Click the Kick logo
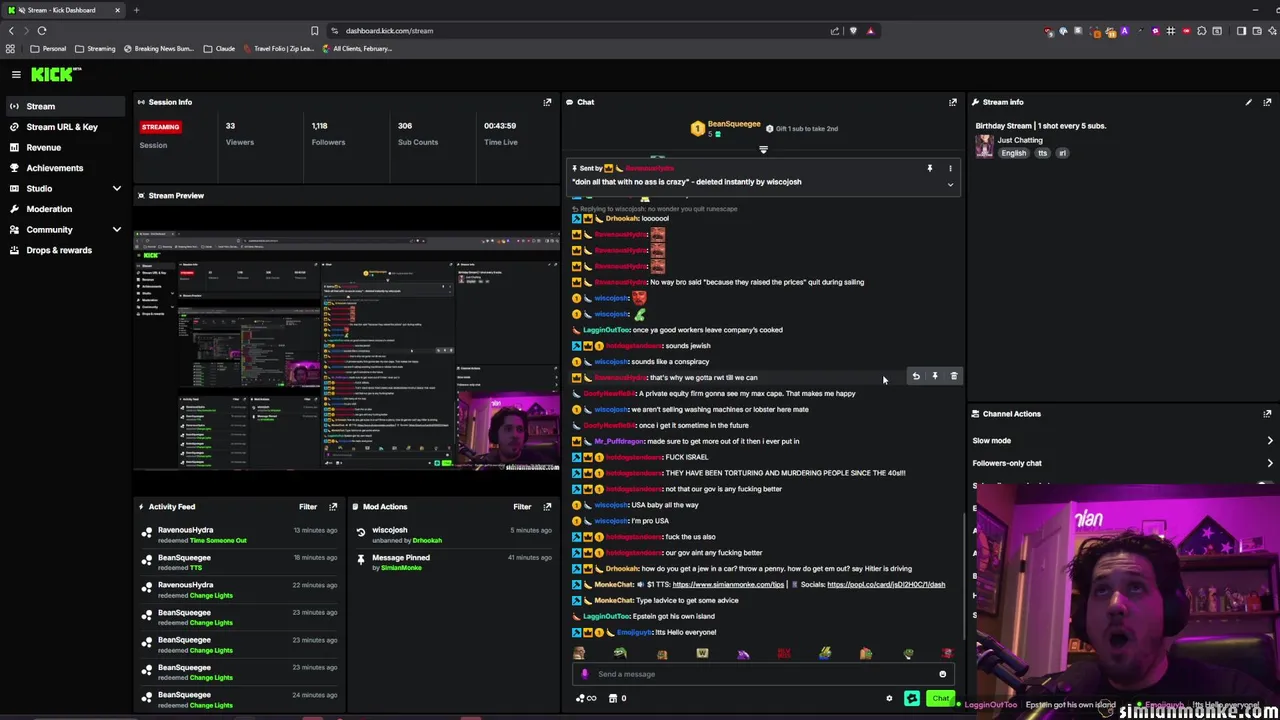The width and height of the screenshot is (1280, 720). (54, 74)
